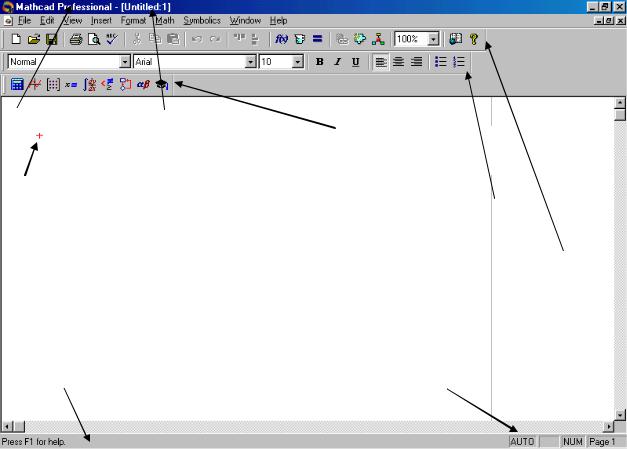Screen dimensions: 627x450
Task: Toggle Bold formatting
Action: point(319,62)
